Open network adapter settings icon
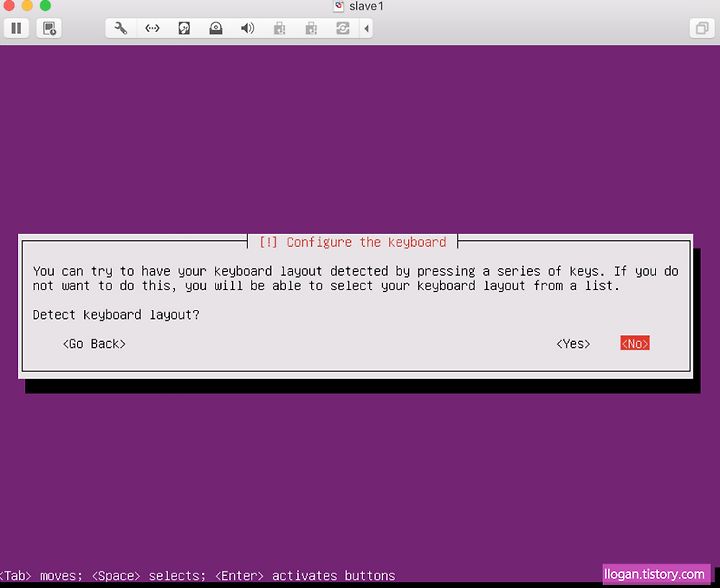This screenshot has width=720, height=588. click(152, 28)
